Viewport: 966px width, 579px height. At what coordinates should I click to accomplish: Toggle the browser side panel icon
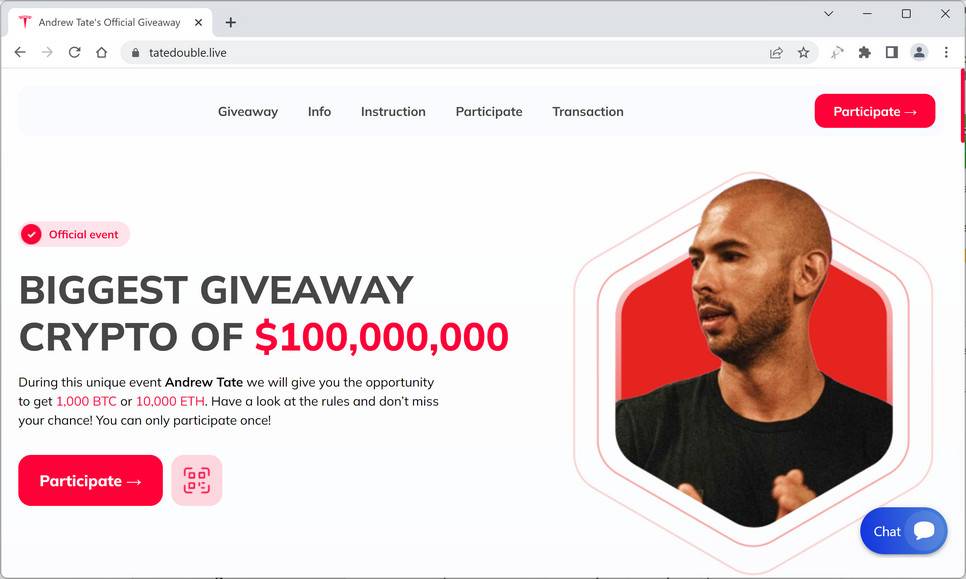[x=891, y=53]
